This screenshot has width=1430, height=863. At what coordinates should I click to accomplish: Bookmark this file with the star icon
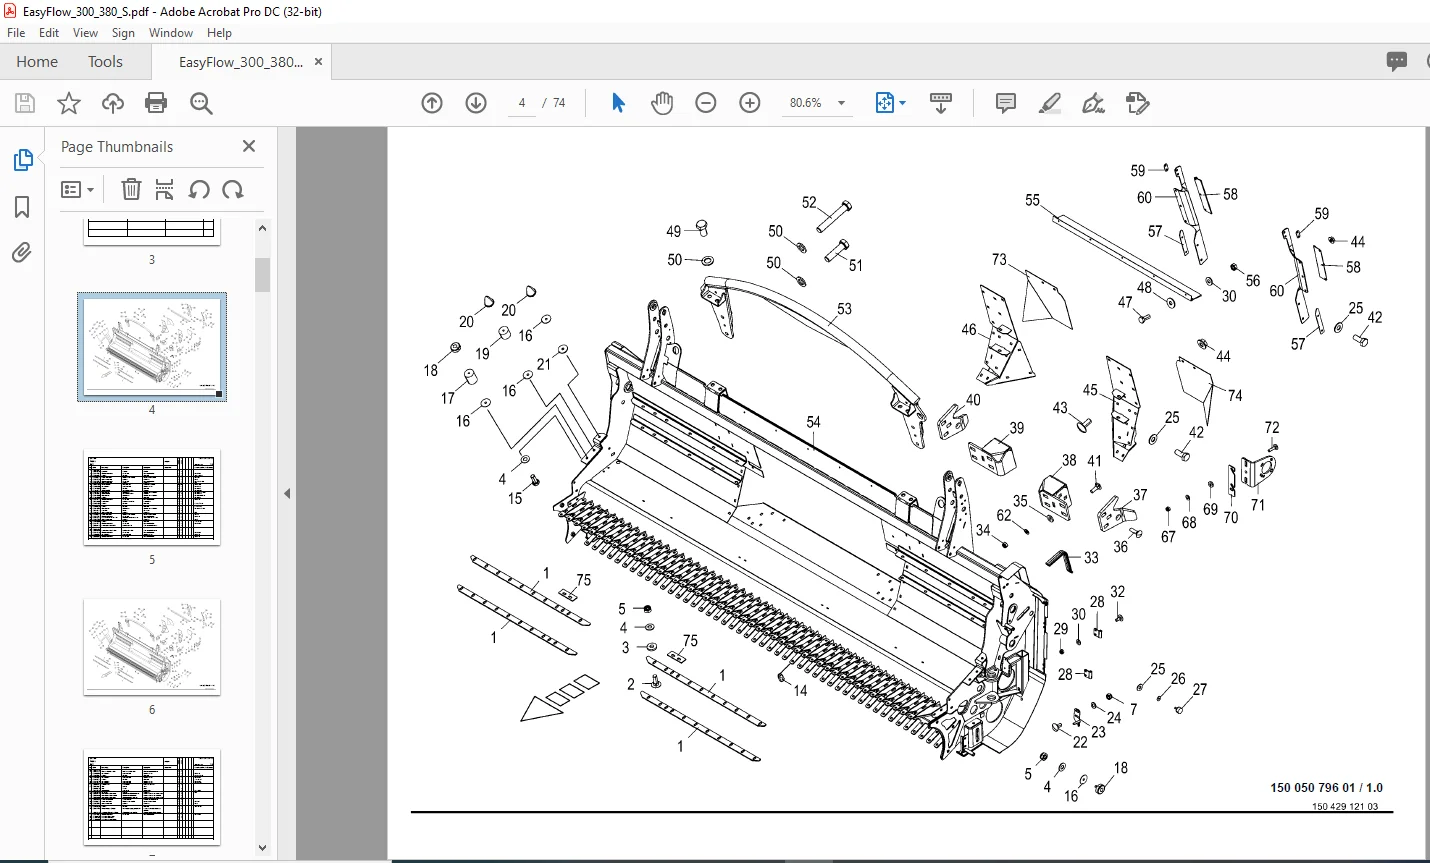coord(68,103)
